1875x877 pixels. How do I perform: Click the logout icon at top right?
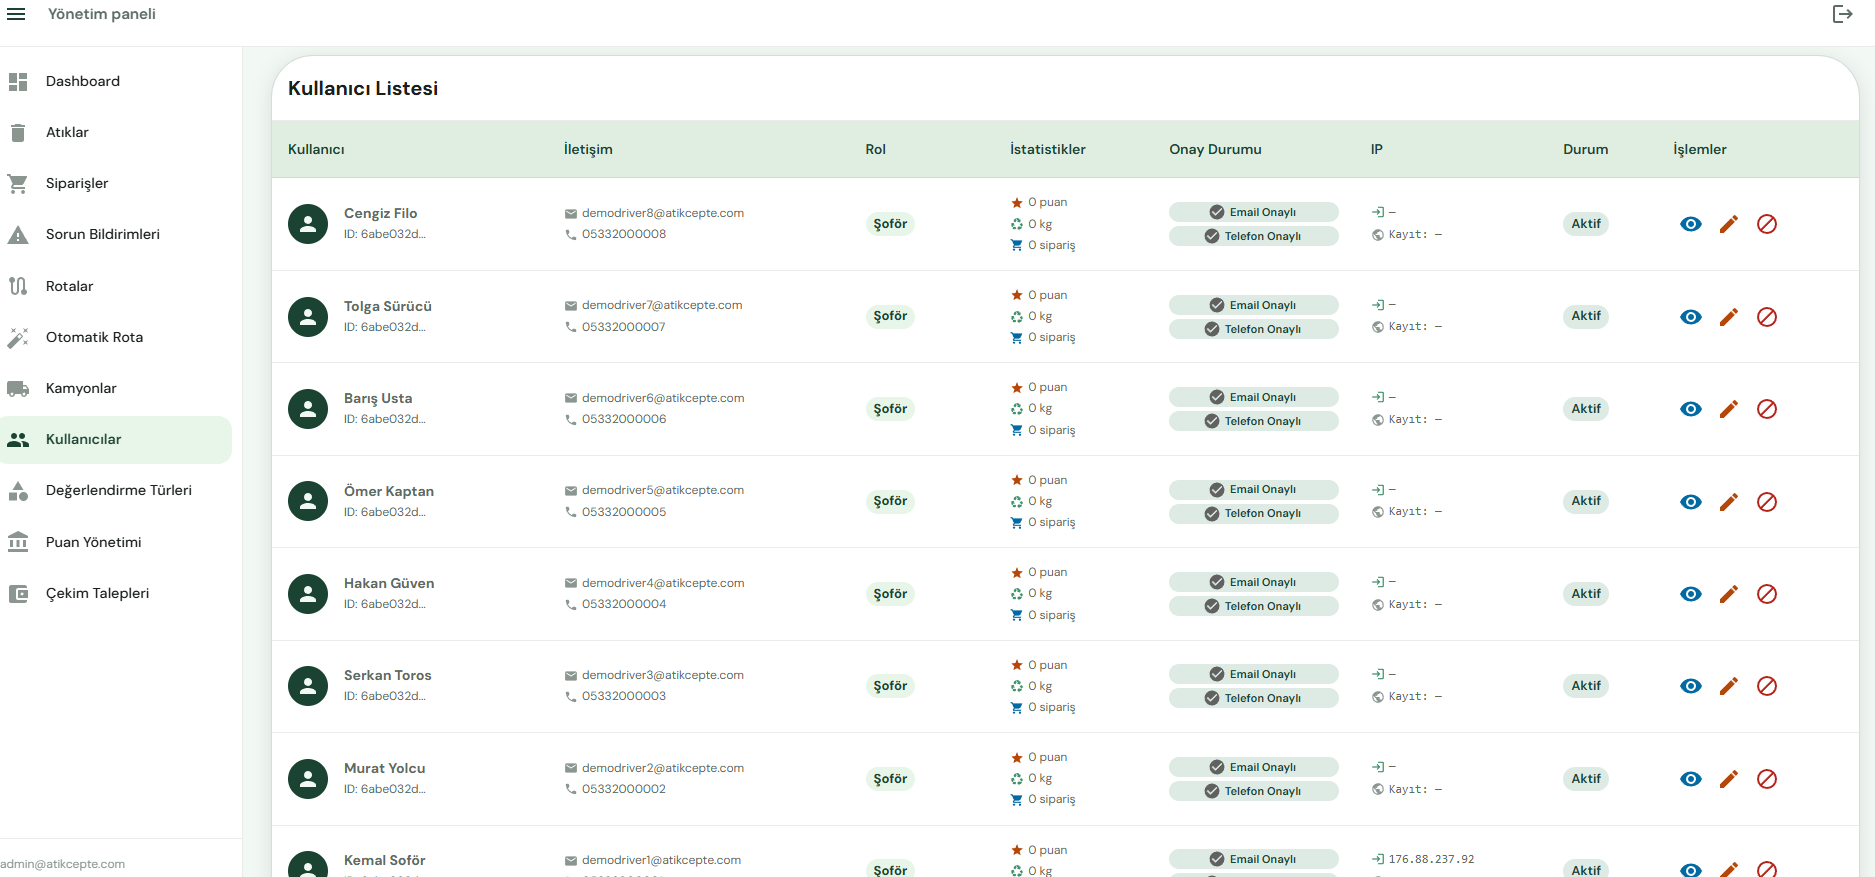click(1842, 14)
